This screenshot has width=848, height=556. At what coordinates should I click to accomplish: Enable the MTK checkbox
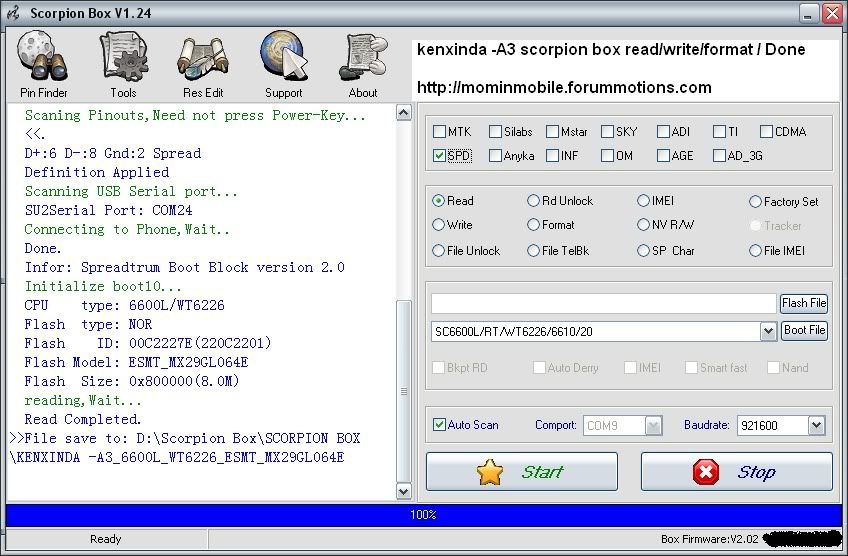(x=439, y=132)
